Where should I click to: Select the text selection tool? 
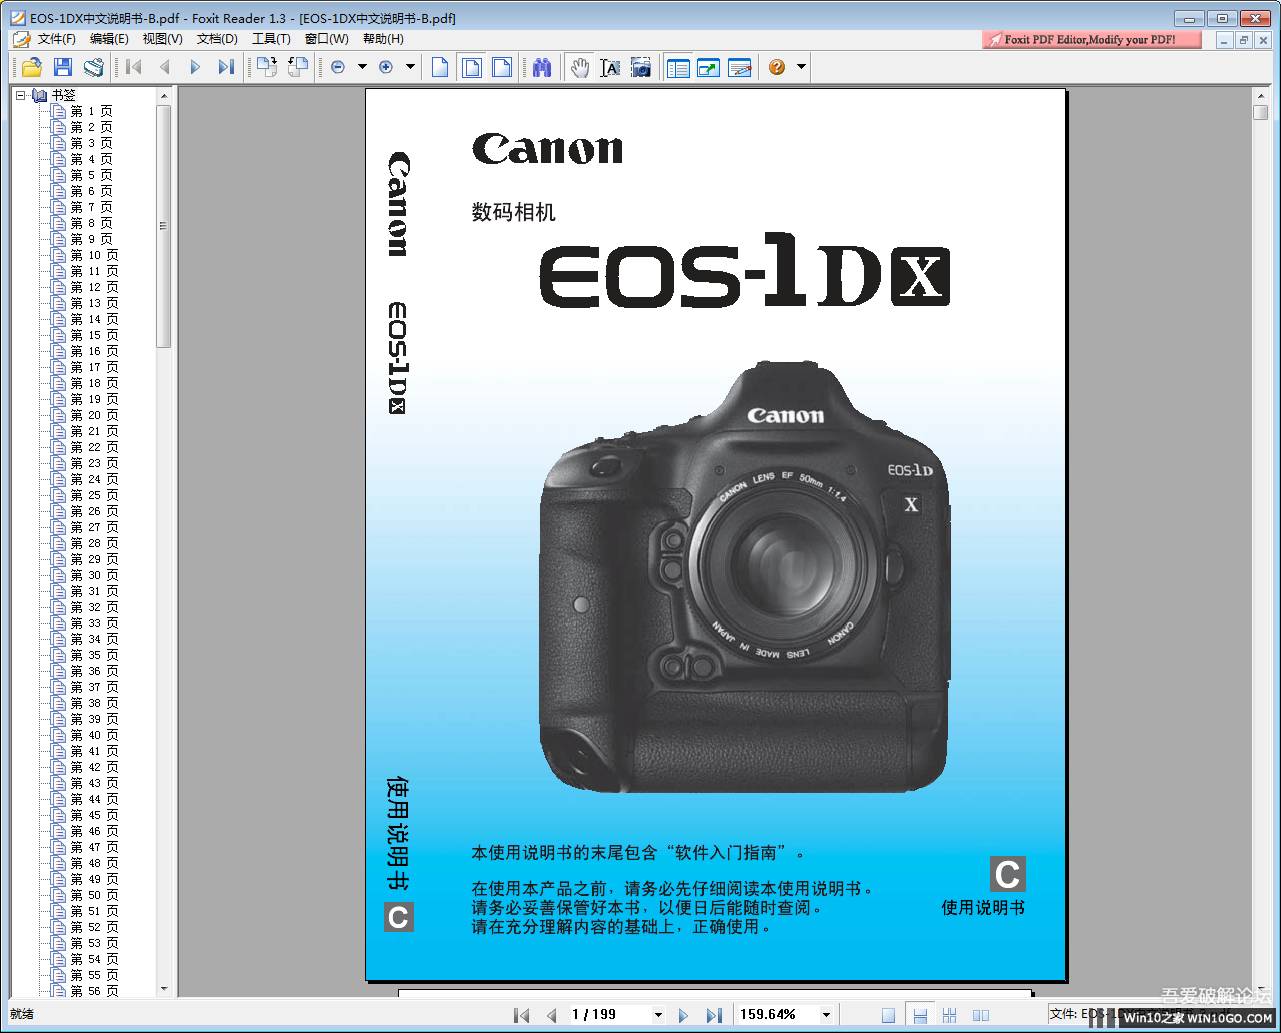pos(610,67)
